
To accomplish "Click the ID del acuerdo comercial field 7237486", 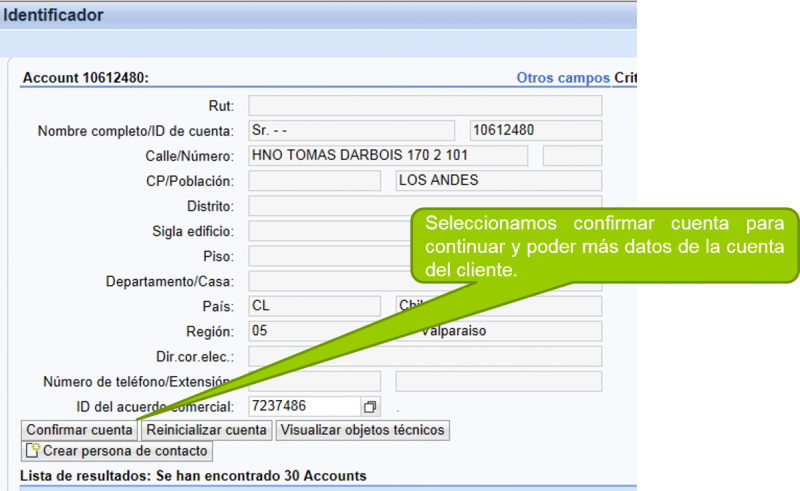I will pos(305,406).
